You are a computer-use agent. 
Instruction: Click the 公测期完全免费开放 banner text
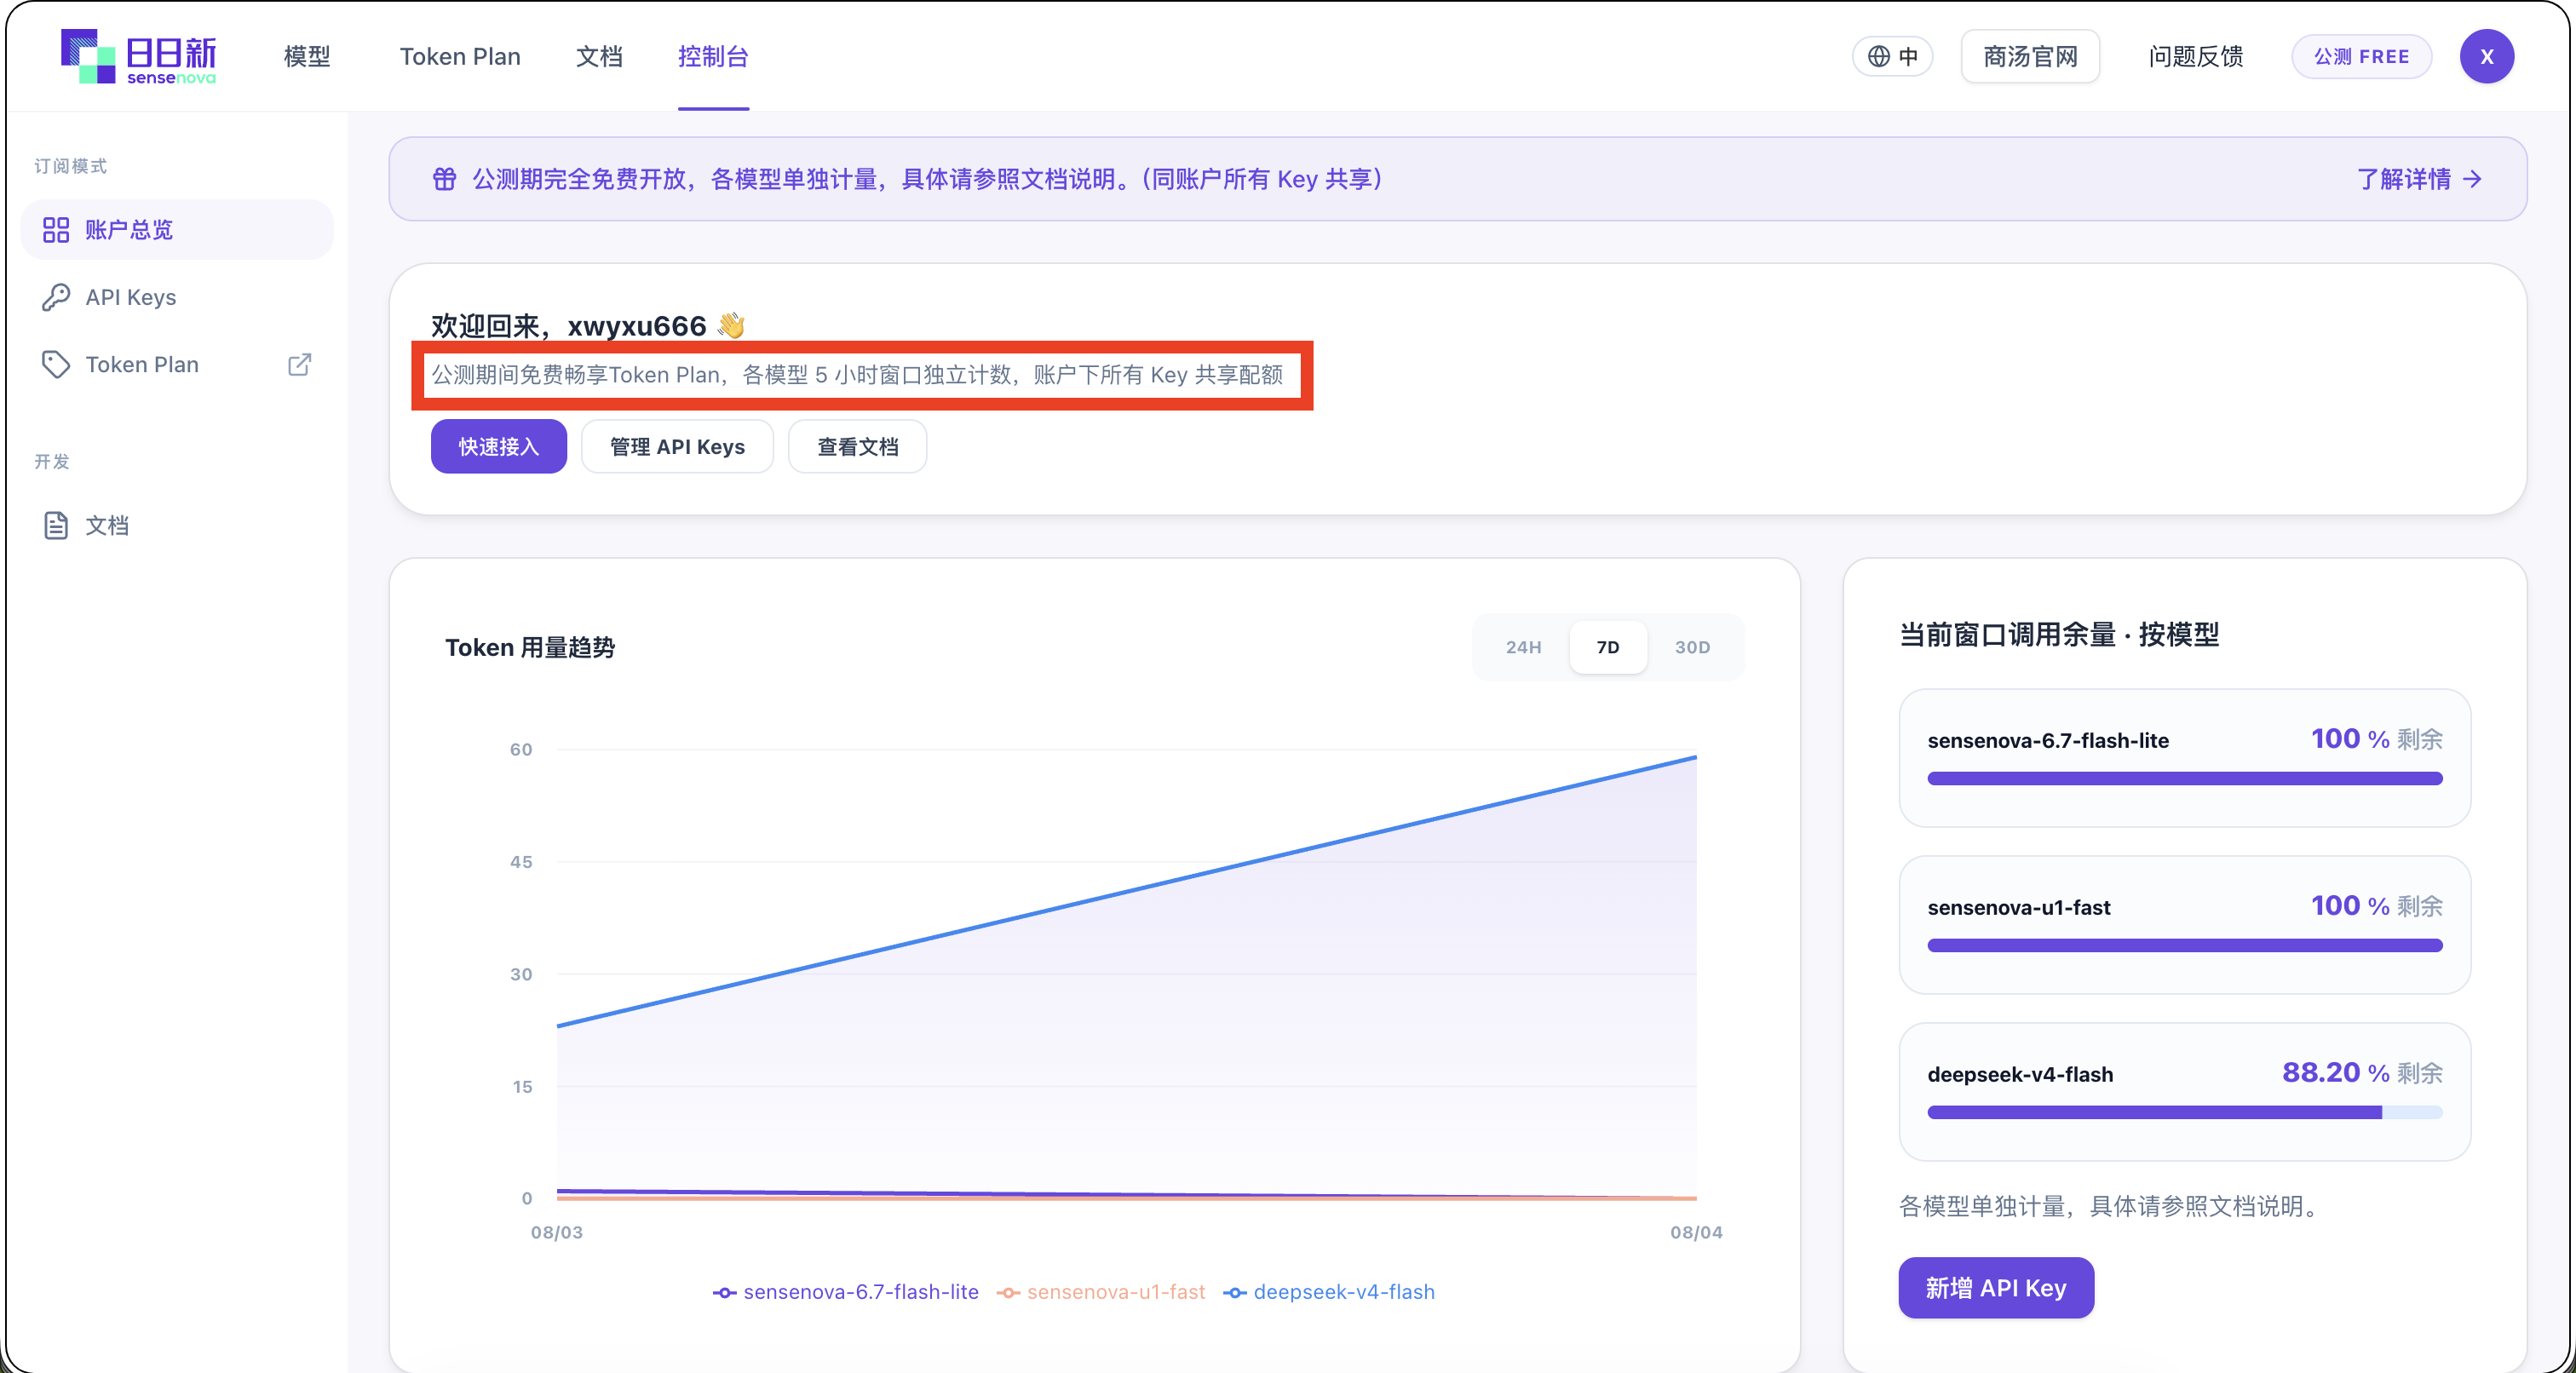coord(927,179)
